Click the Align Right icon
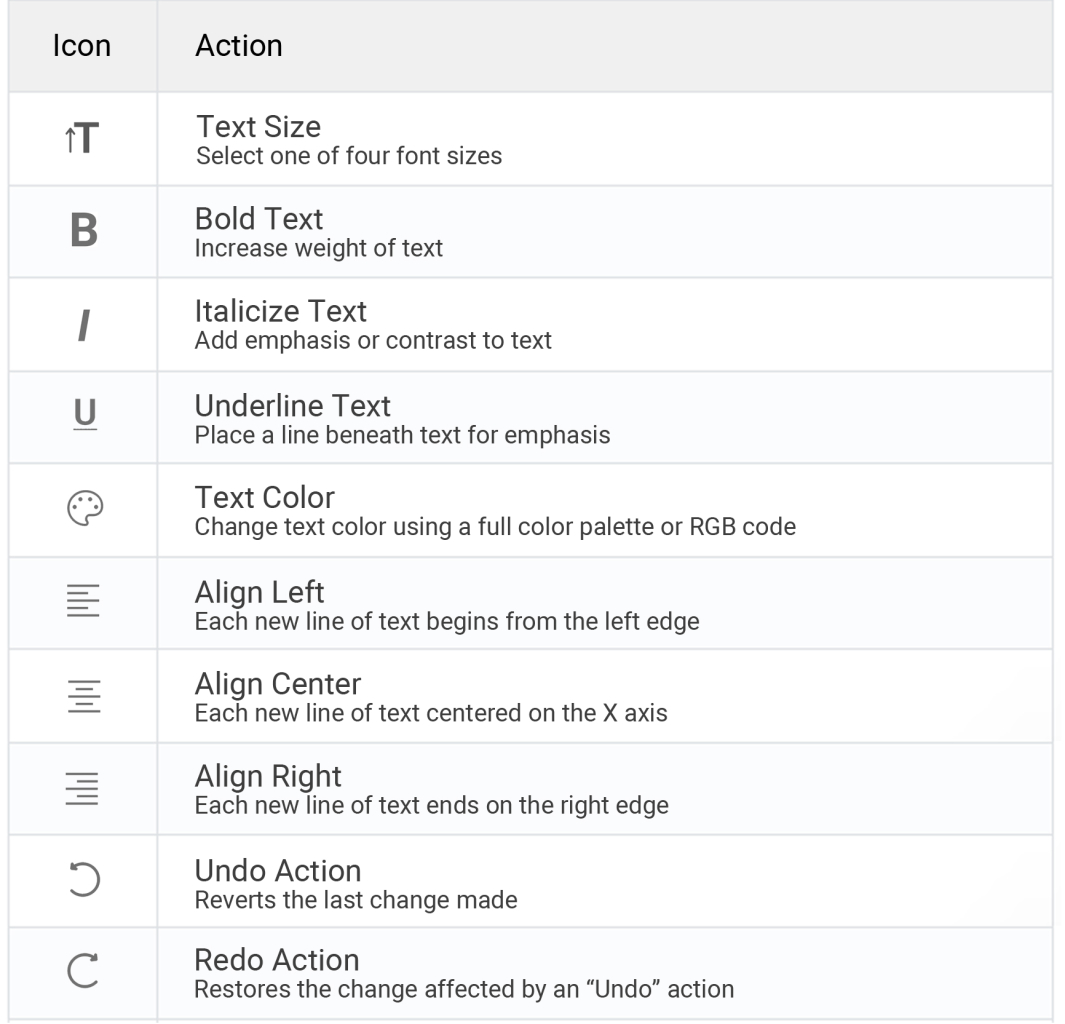1065x1024 pixels. (83, 789)
